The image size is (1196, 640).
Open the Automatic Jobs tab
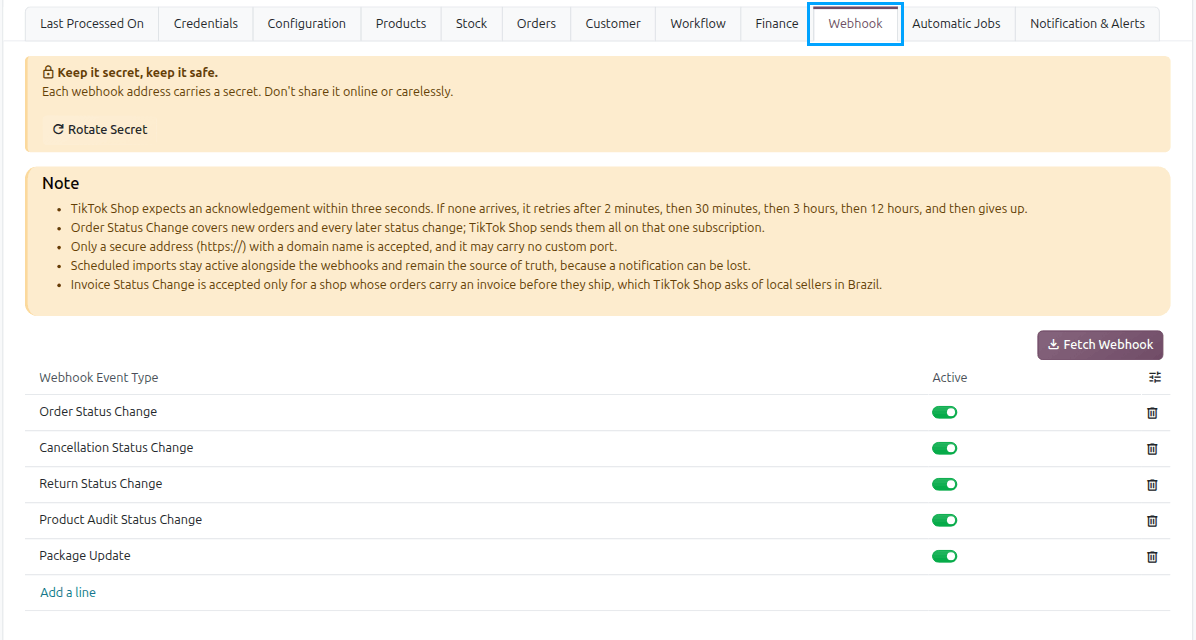point(956,24)
